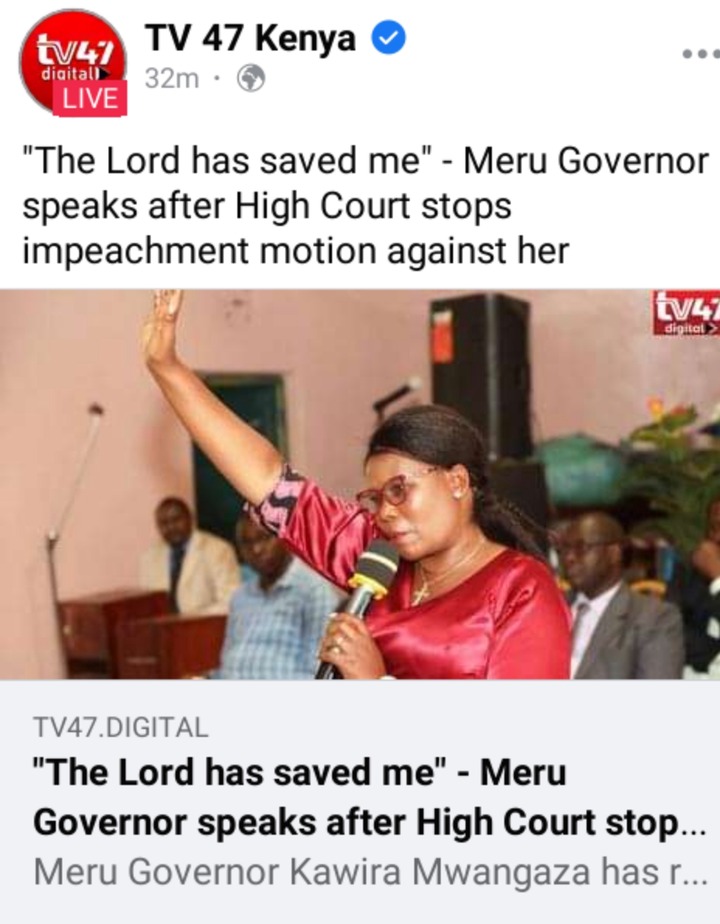720x924 pixels.
Task: Click the 32m post timestamp
Action: point(171,78)
